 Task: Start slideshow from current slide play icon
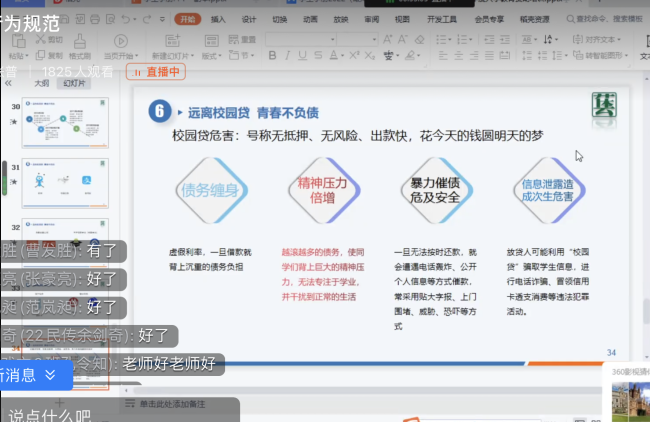point(121,41)
